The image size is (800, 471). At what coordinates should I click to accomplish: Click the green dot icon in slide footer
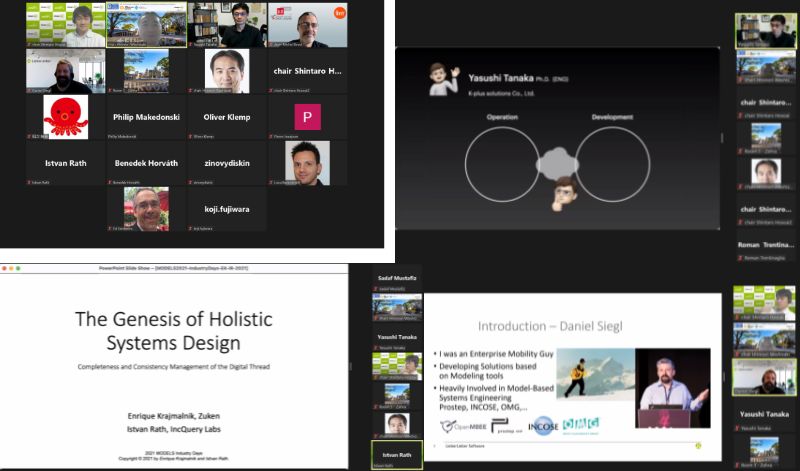(x=698, y=445)
